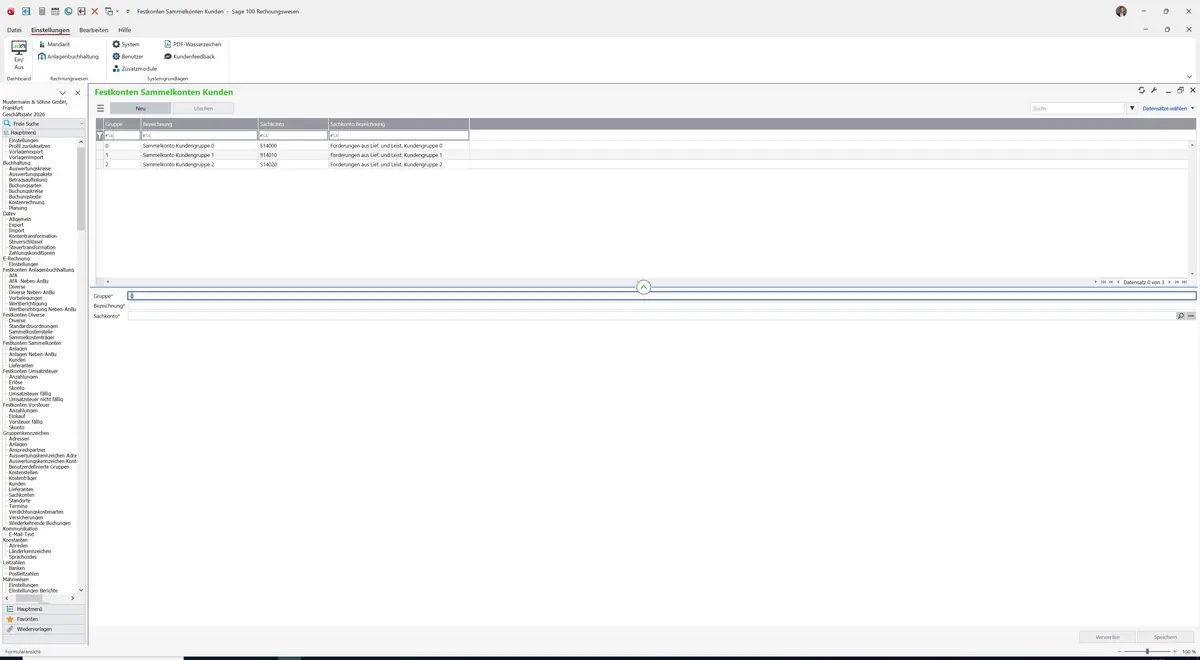Switch to the Einstellungen ribbon tab
Screen dimensions: 1200x660
tap(50, 30)
